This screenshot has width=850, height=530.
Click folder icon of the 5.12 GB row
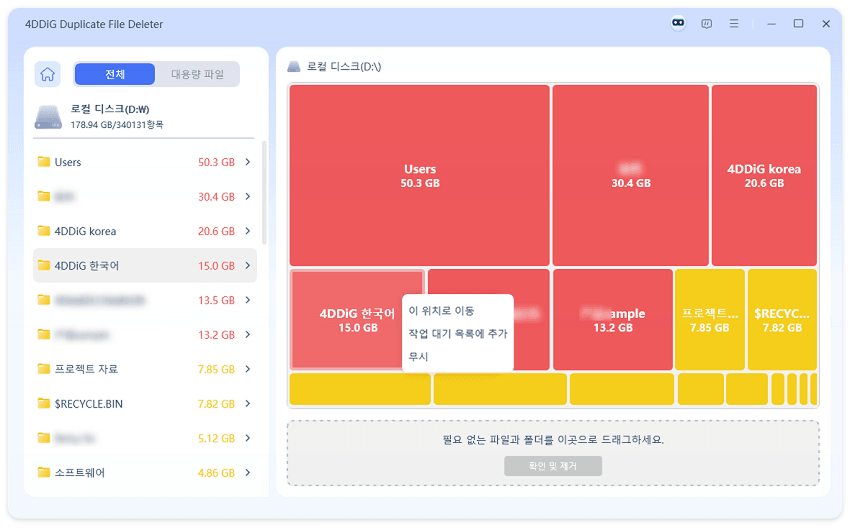[x=43, y=438]
